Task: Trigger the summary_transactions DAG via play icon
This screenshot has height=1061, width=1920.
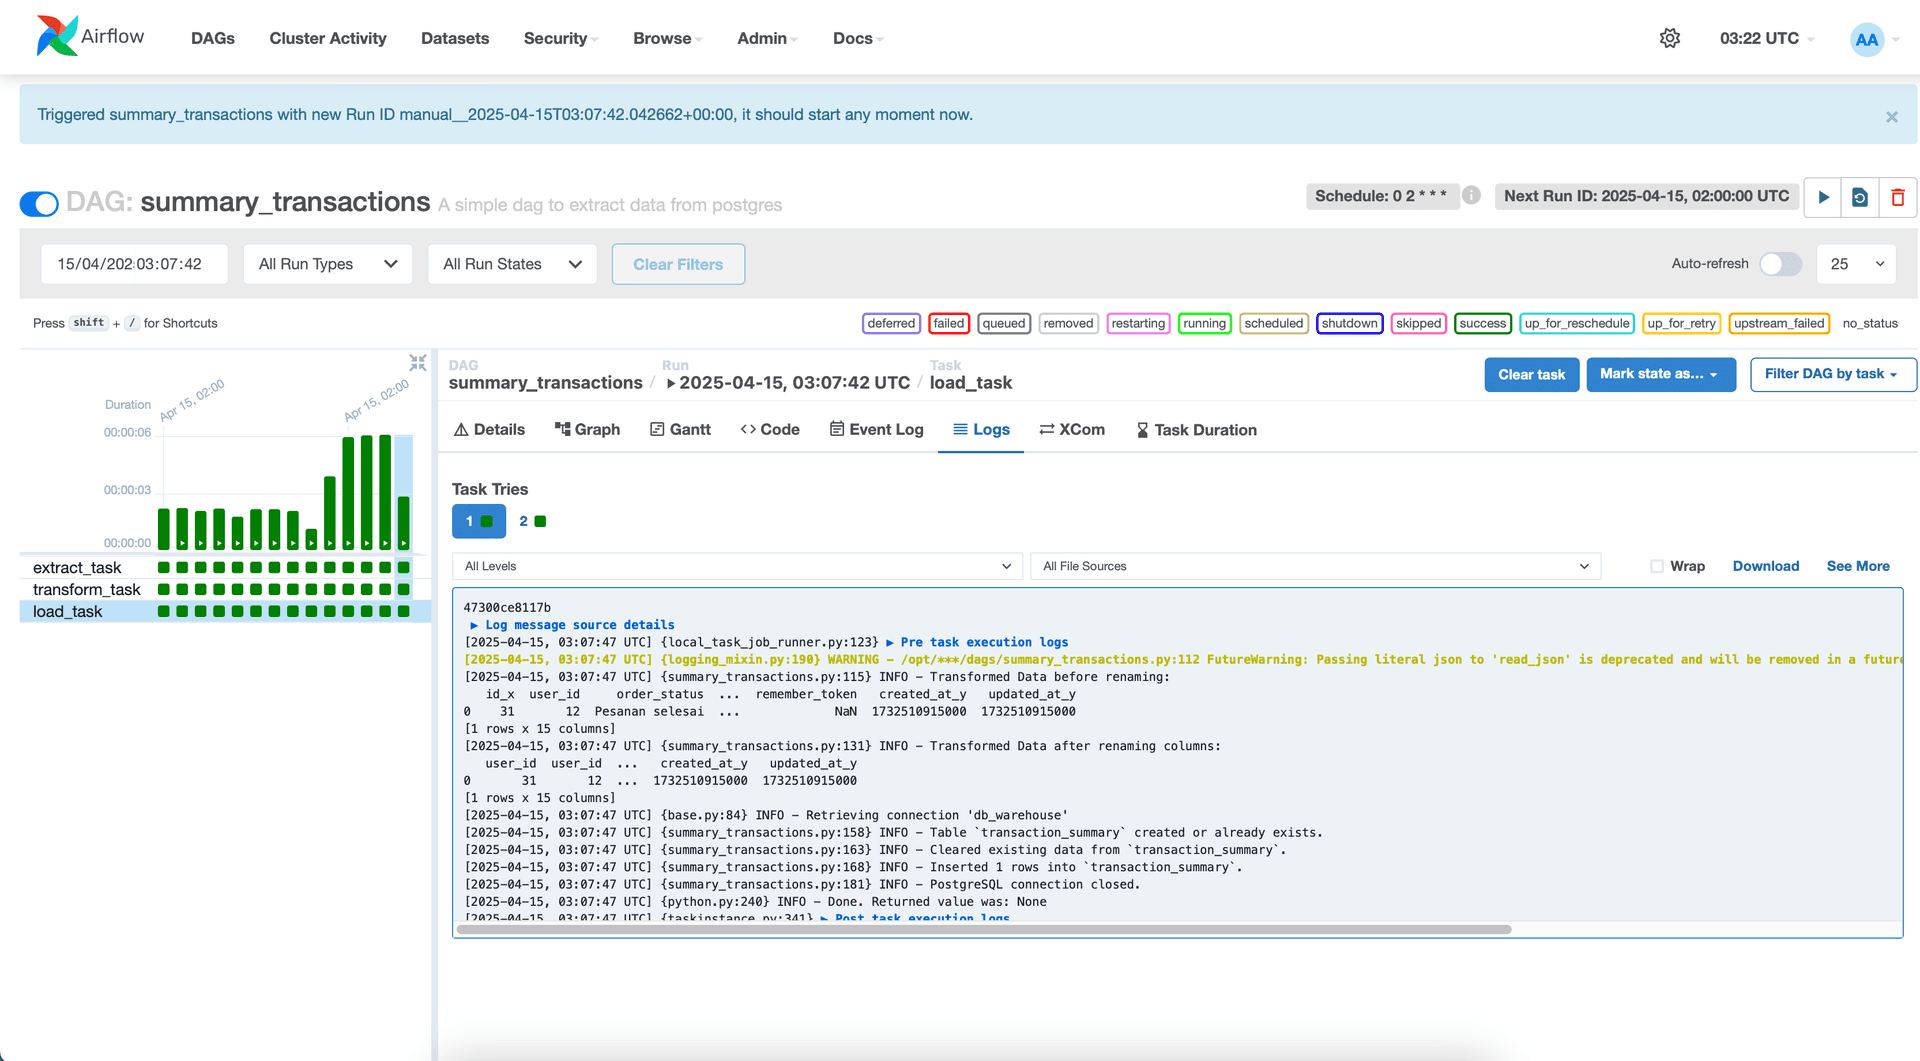Action: (1822, 197)
